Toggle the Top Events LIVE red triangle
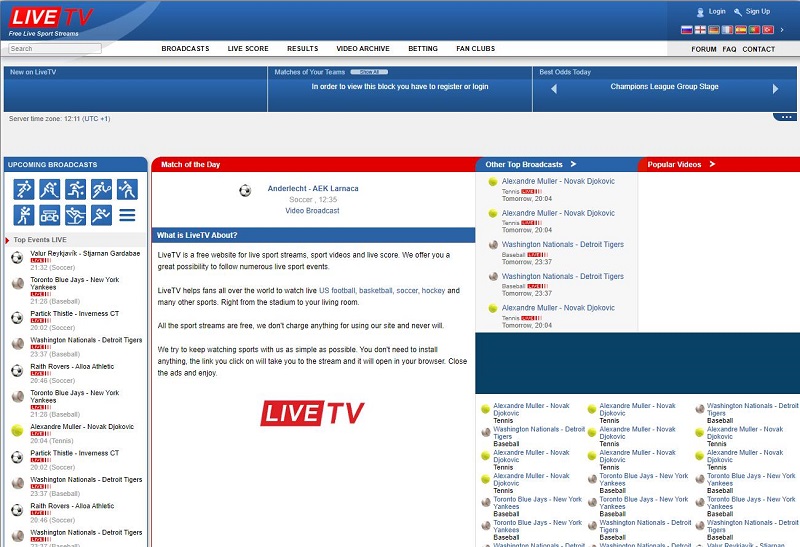Screen dimensions: 800x547 coord(7,240)
